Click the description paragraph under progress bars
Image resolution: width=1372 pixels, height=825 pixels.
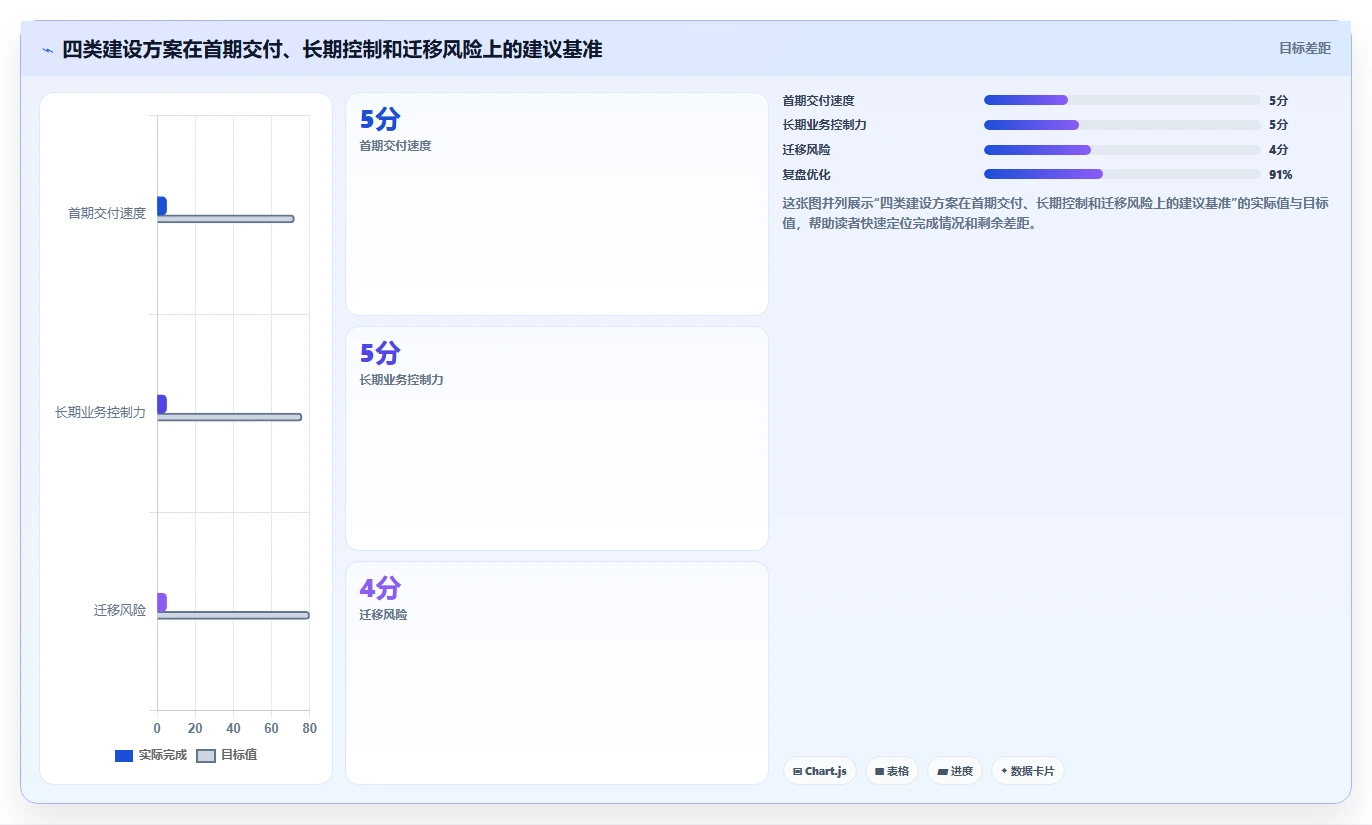(1056, 213)
